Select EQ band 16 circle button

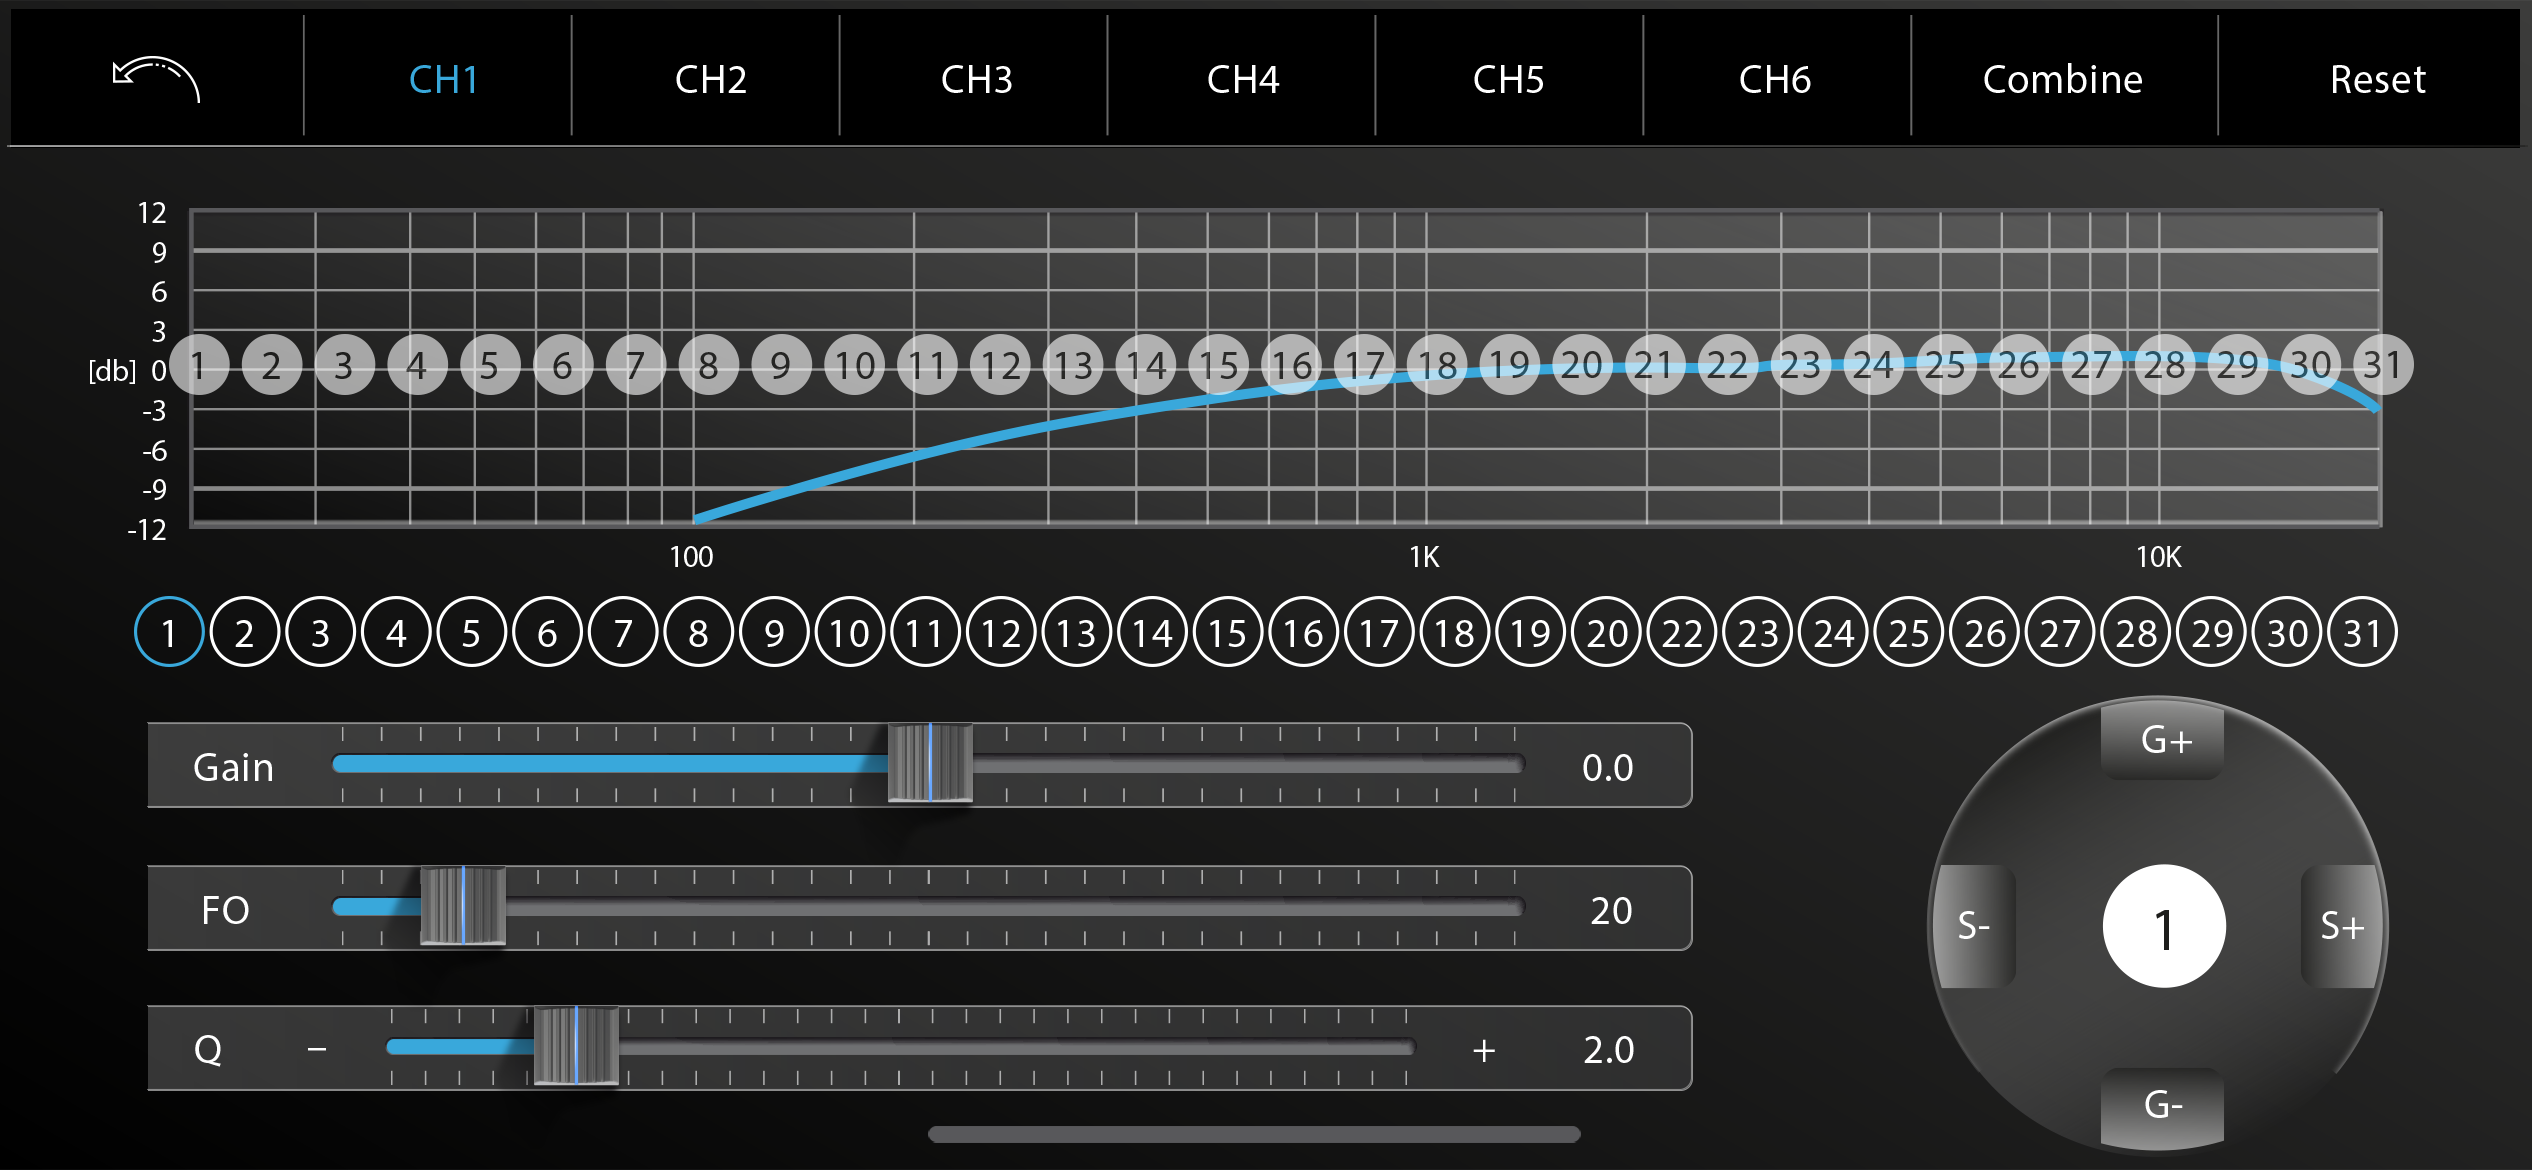point(1303,632)
